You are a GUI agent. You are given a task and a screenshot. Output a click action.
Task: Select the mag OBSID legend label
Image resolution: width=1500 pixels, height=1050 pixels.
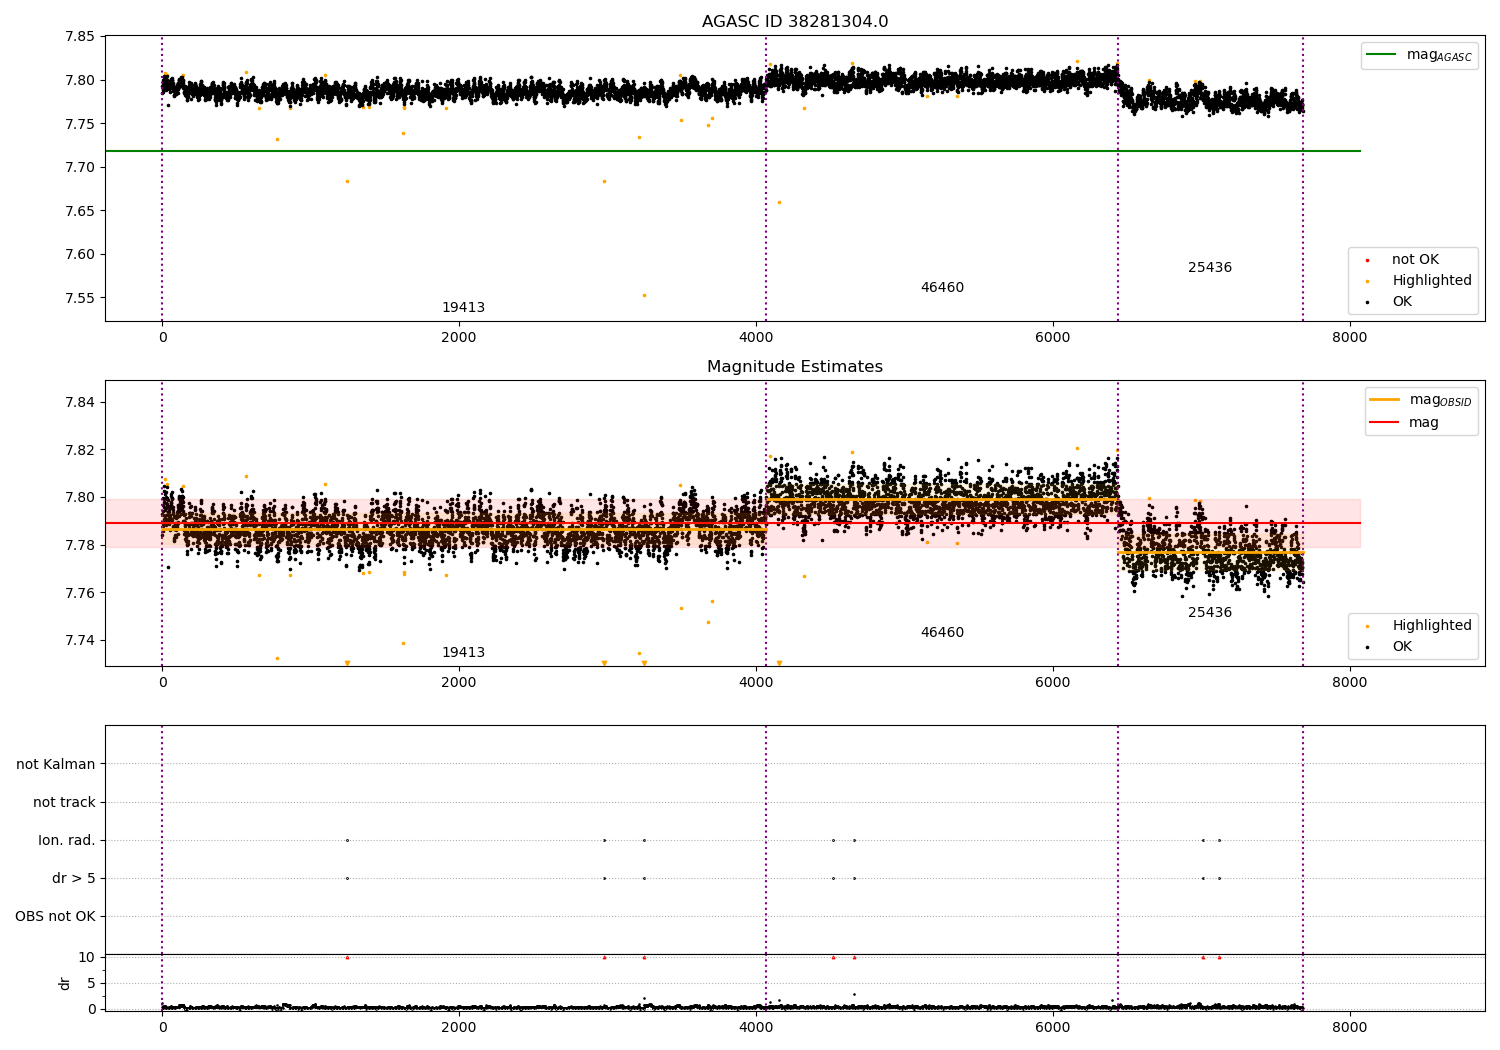point(1441,400)
